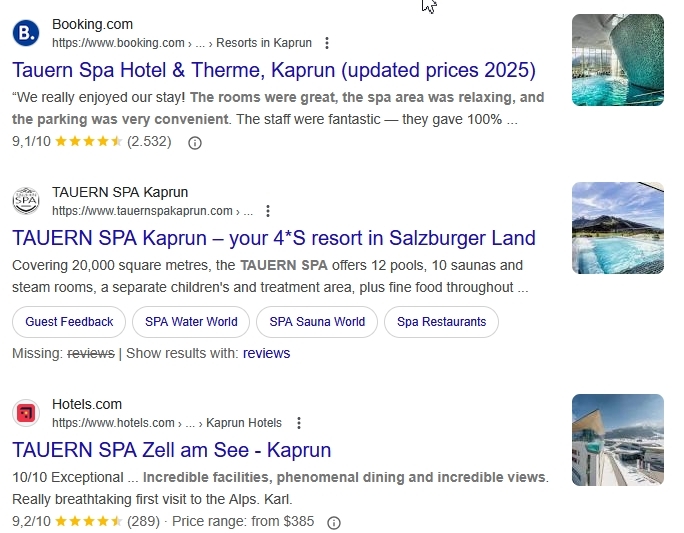
Task: Select the Guest Feedback sitelink chip
Action: coord(70,322)
